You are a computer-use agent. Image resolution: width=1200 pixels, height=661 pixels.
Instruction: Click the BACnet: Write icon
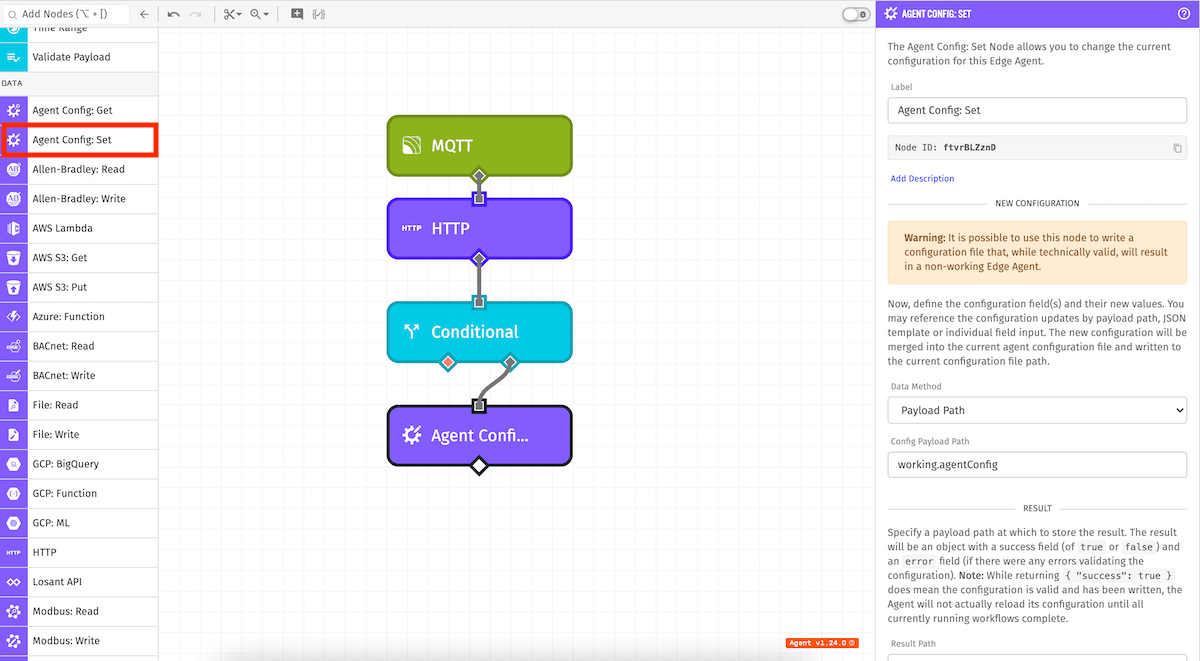point(13,376)
